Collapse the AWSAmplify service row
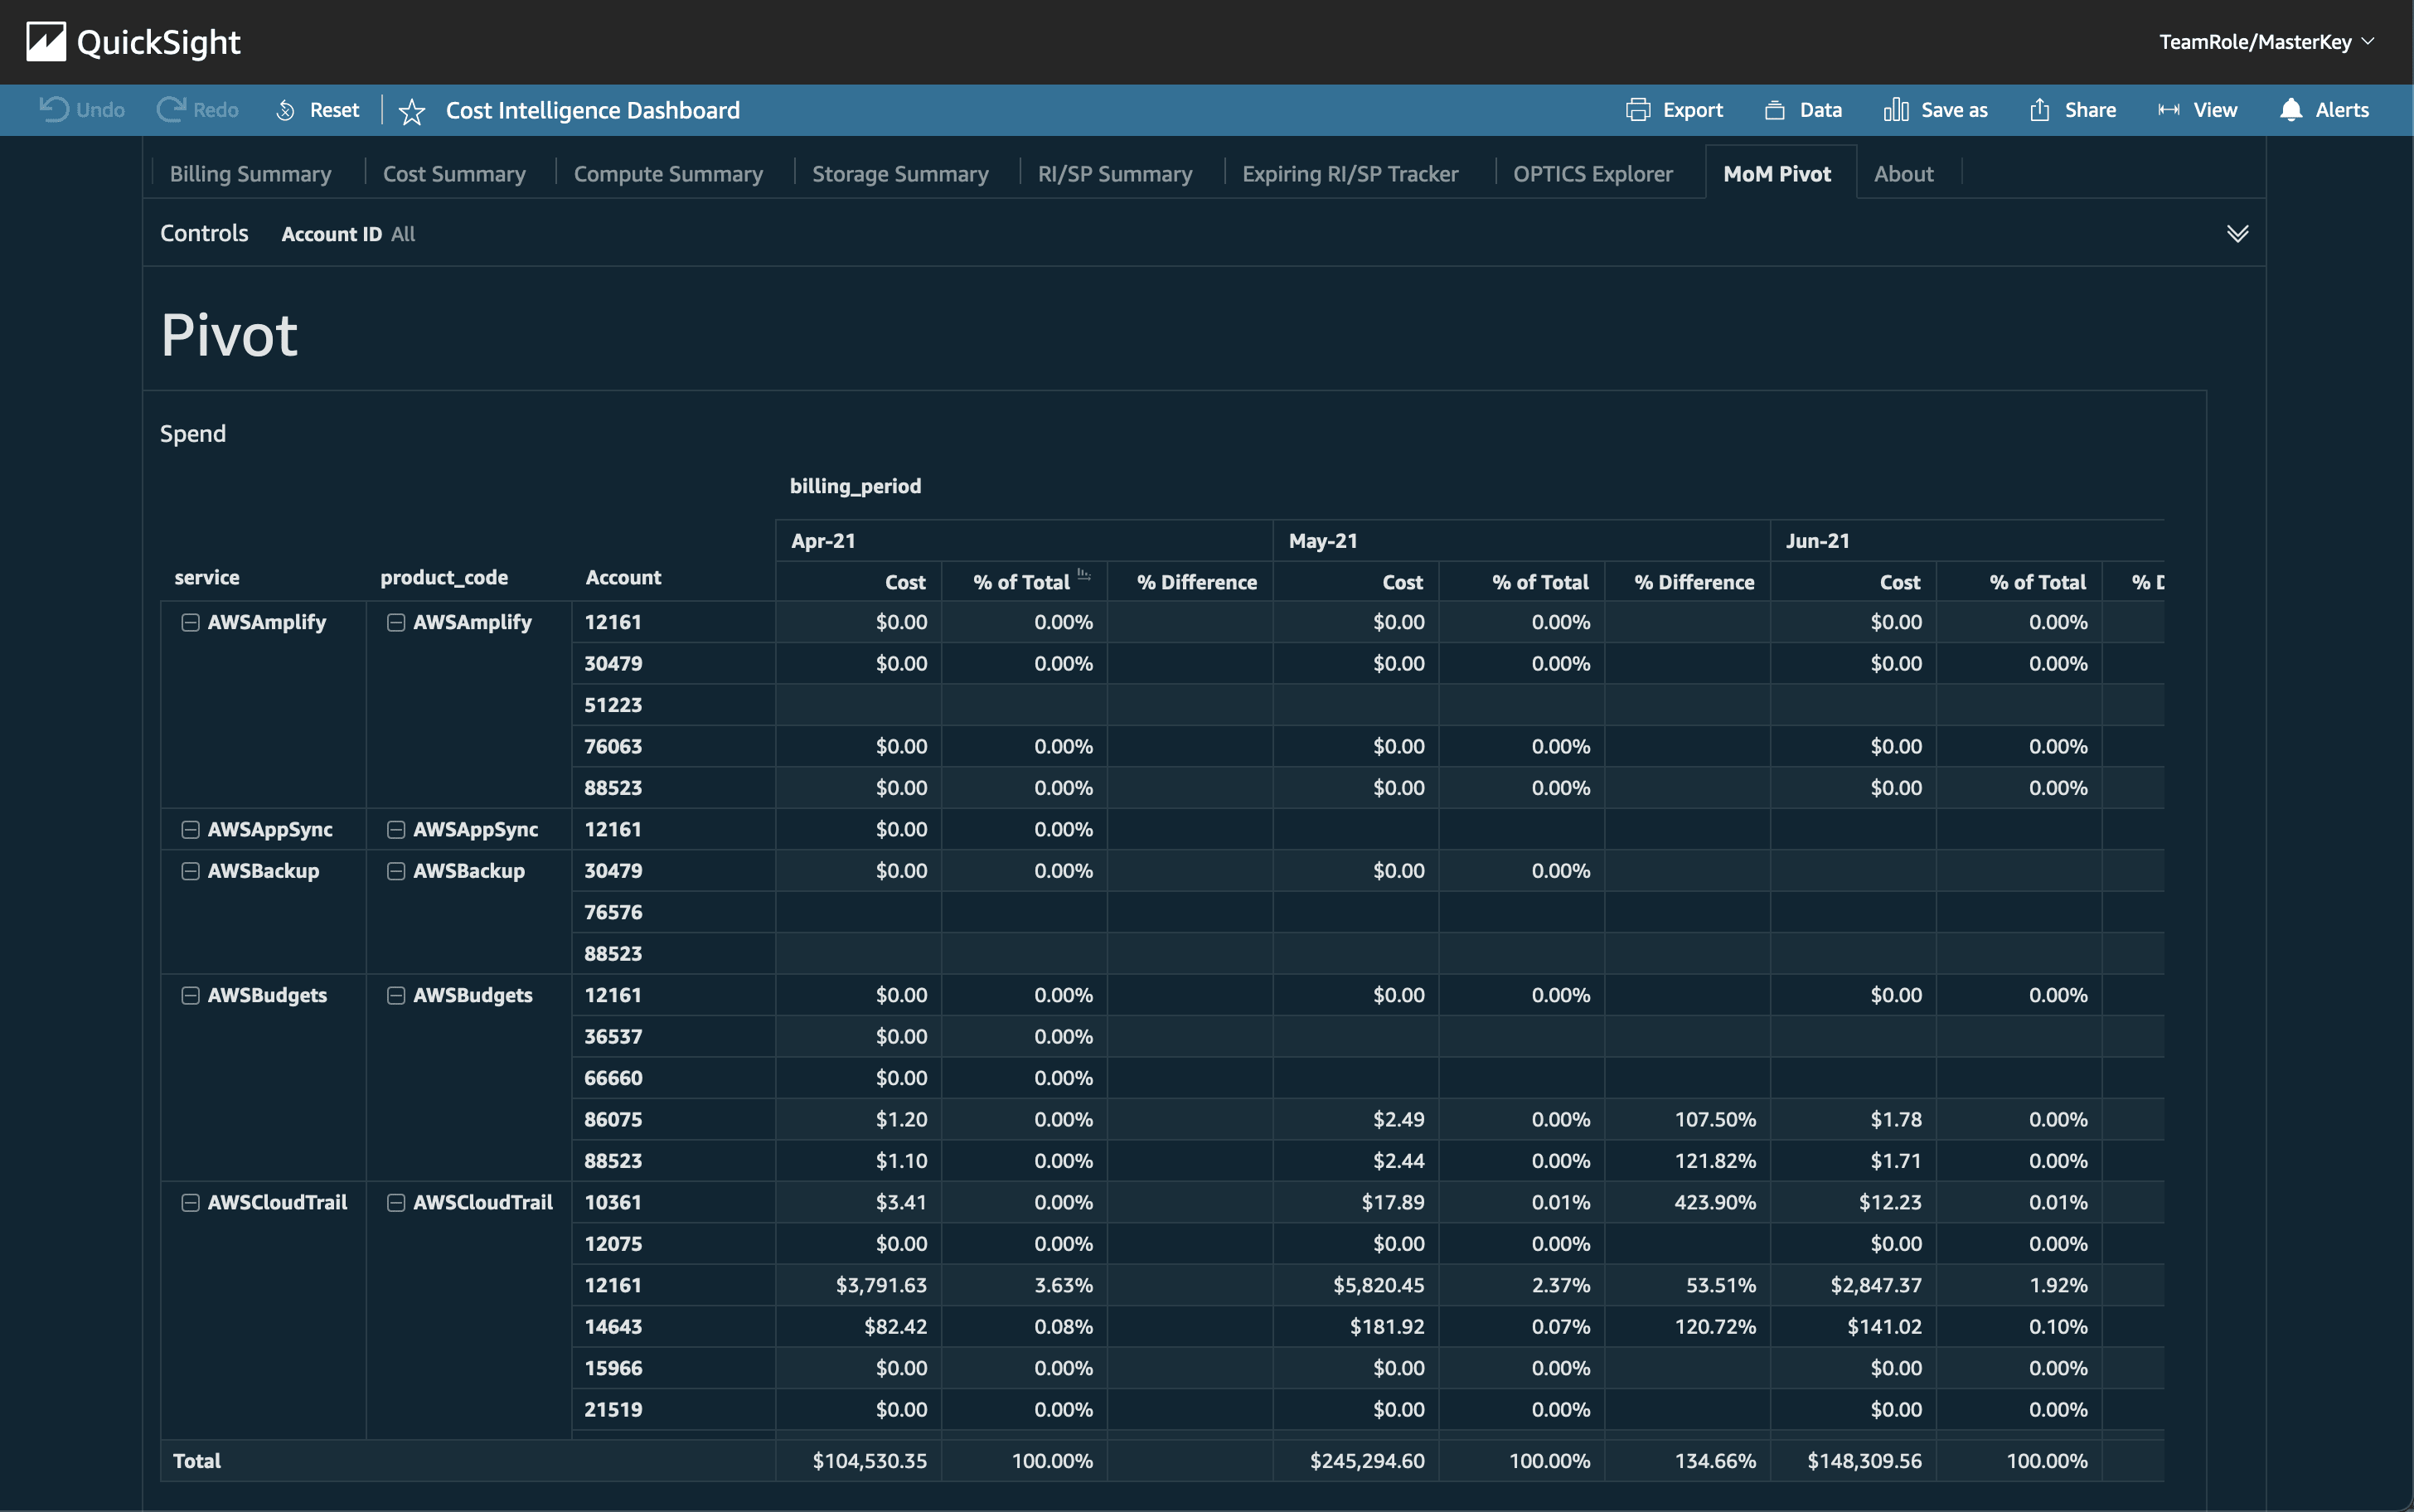Screen dimensions: 2414x1512 click(190, 622)
